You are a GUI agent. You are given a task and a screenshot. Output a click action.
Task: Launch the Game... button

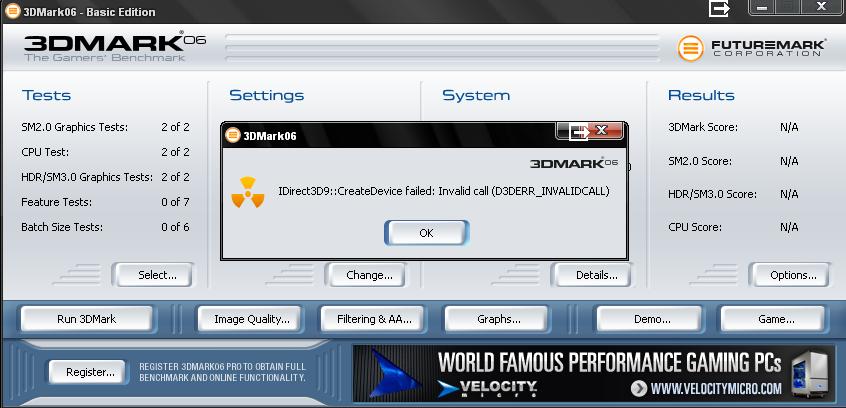pyautogui.click(x=775, y=319)
